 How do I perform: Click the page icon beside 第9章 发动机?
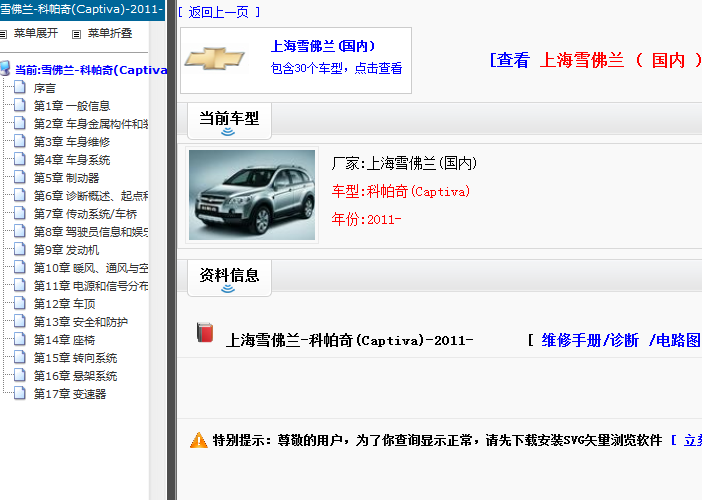tap(20, 248)
